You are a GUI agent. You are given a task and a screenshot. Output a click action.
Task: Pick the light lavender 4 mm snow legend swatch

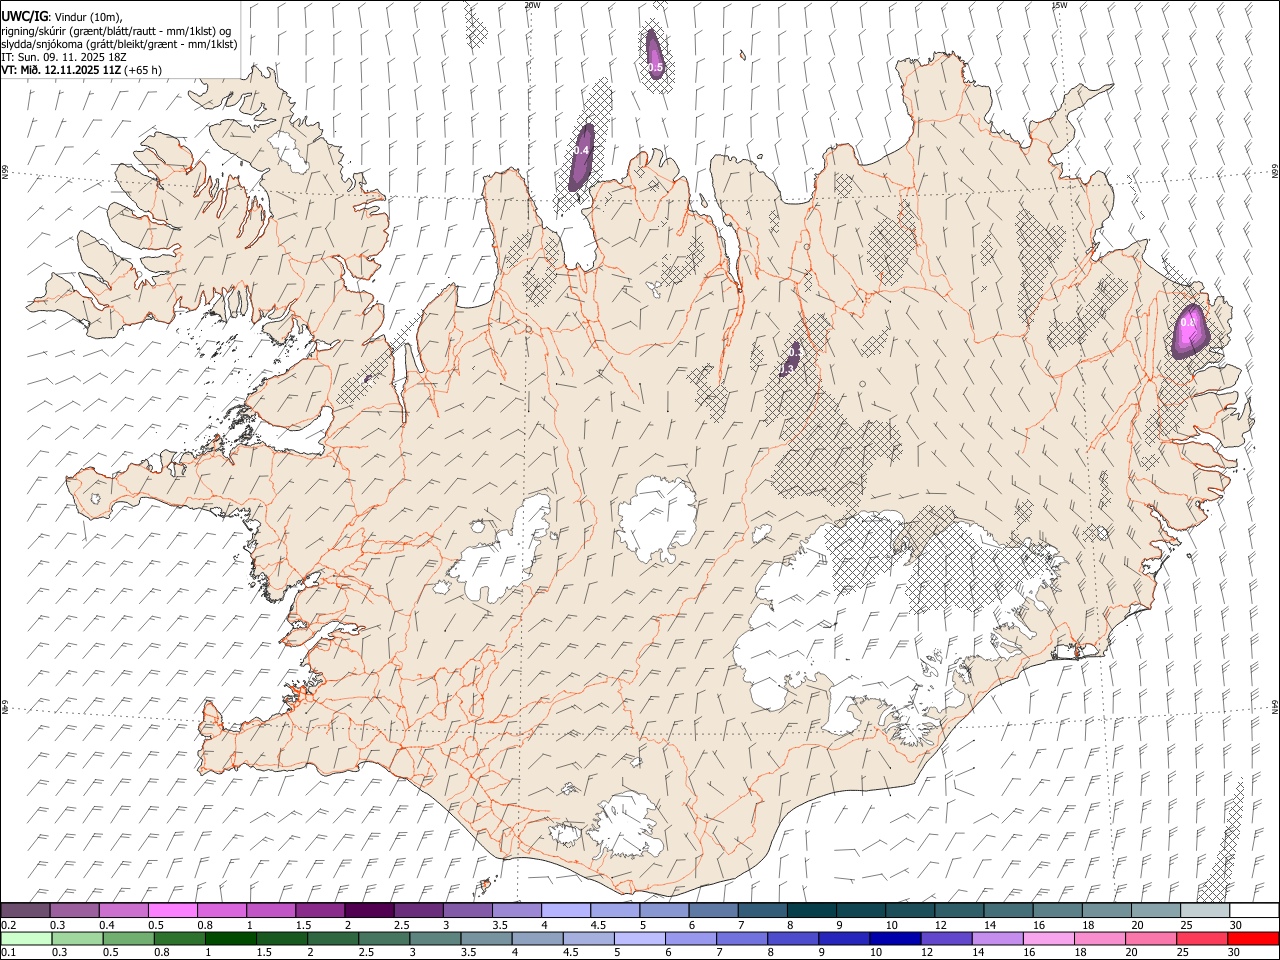pos(565,911)
